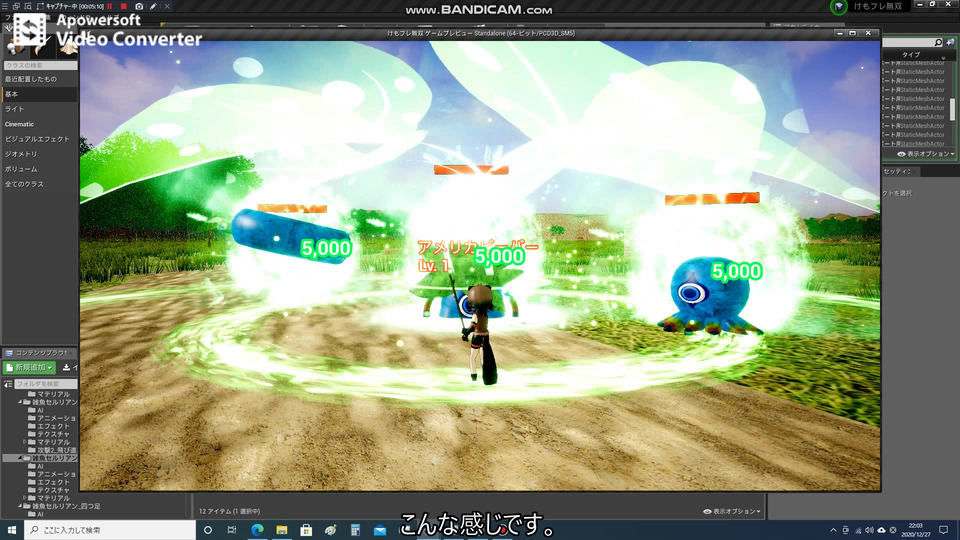The height and width of the screenshot is (540, 960).
Task: Click the project cube icon beside けもフレ無双
Action: pyautogui.click(x=839, y=7)
